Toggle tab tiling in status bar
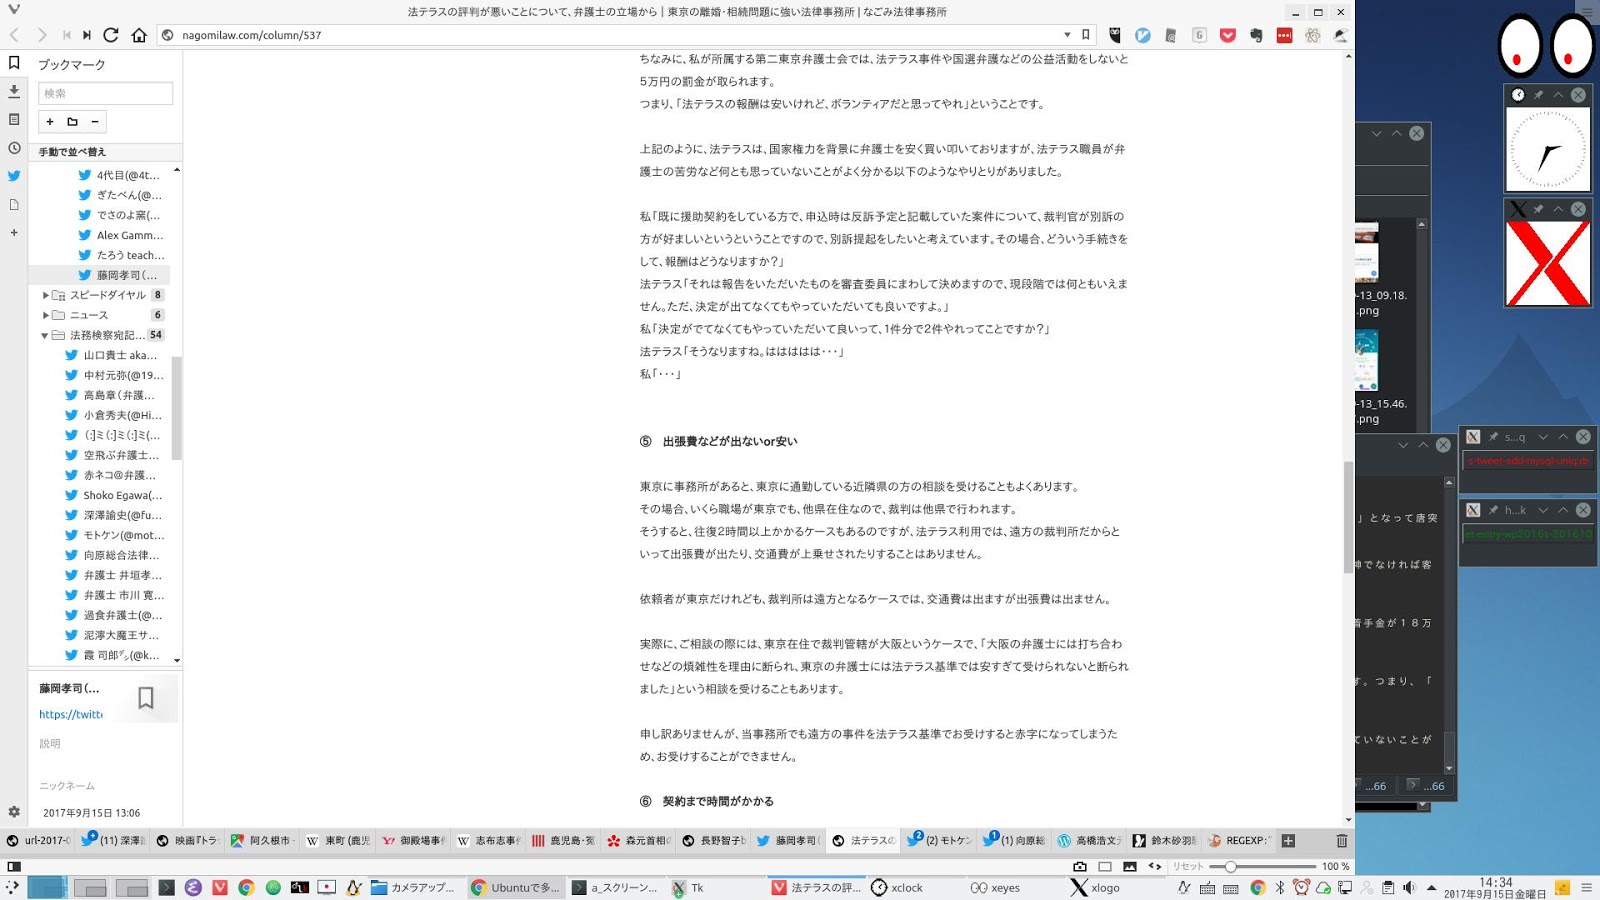 [1105, 866]
